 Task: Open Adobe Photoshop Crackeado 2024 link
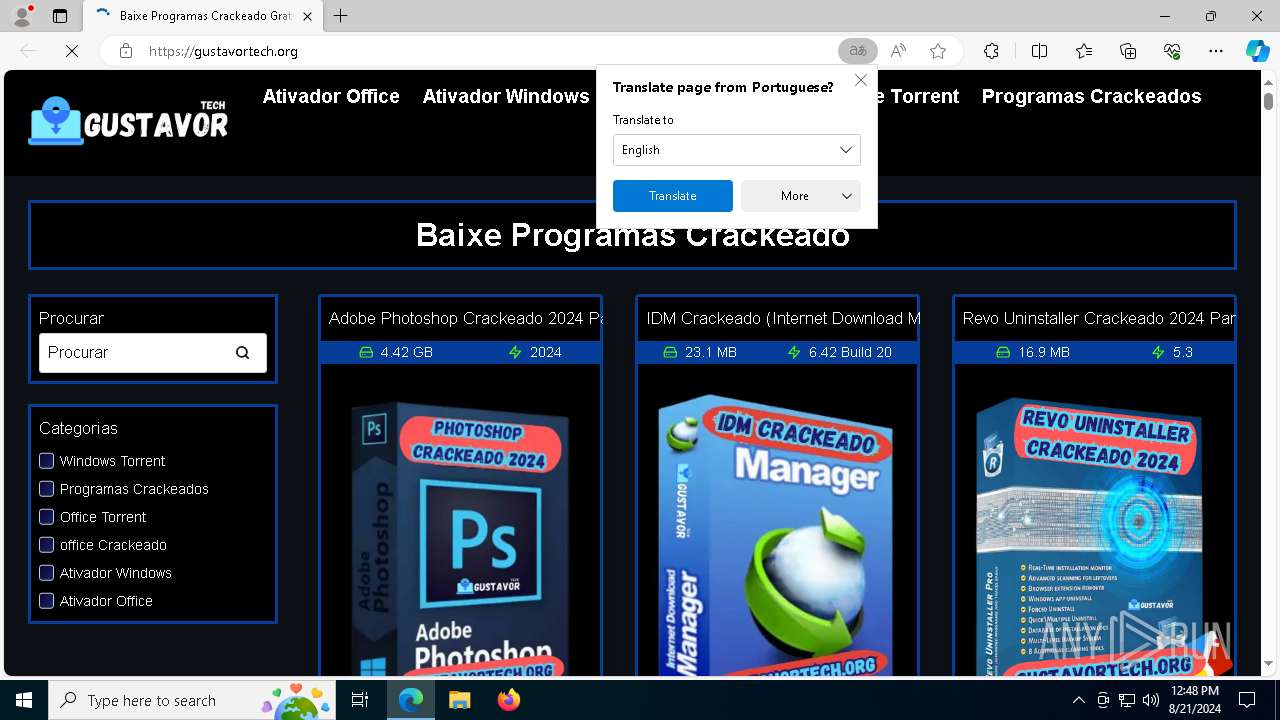click(x=465, y=318)
